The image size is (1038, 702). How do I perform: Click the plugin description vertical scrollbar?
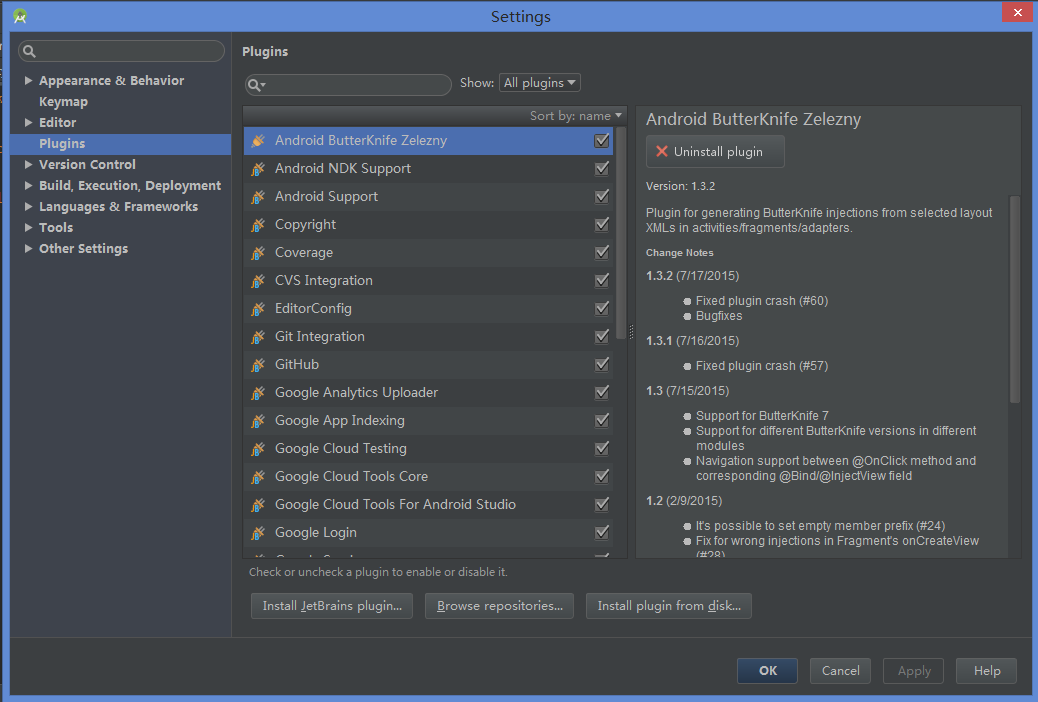1015,300
